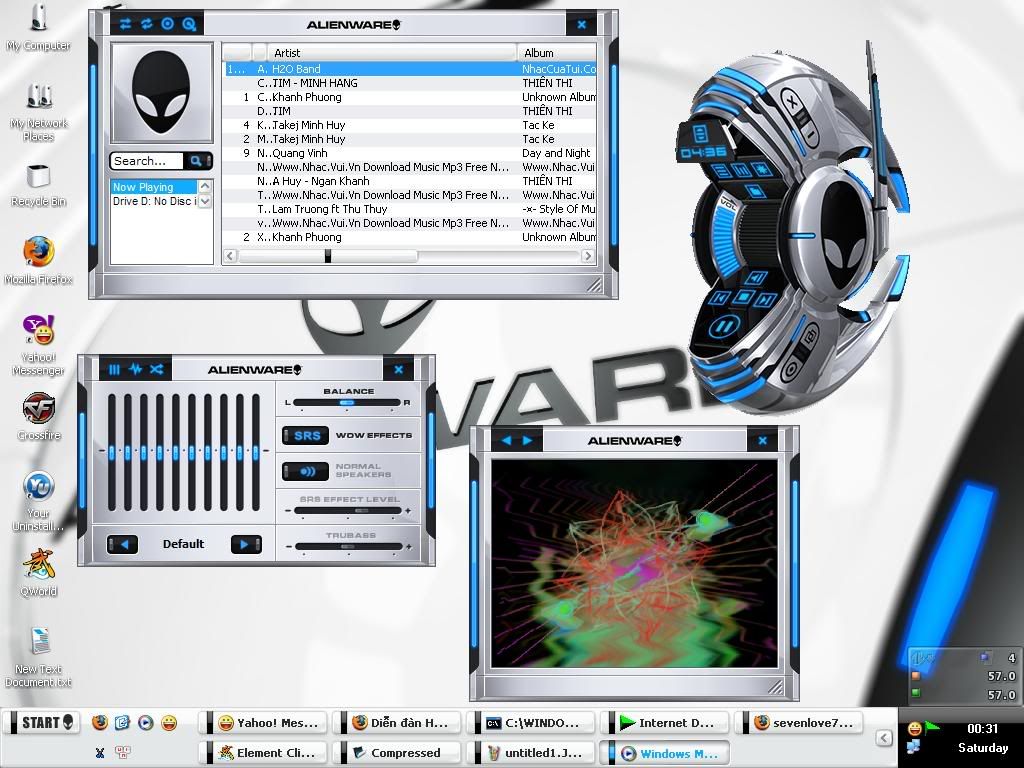Launch the QWorld desktop shortcut

(x=39, y=573)
